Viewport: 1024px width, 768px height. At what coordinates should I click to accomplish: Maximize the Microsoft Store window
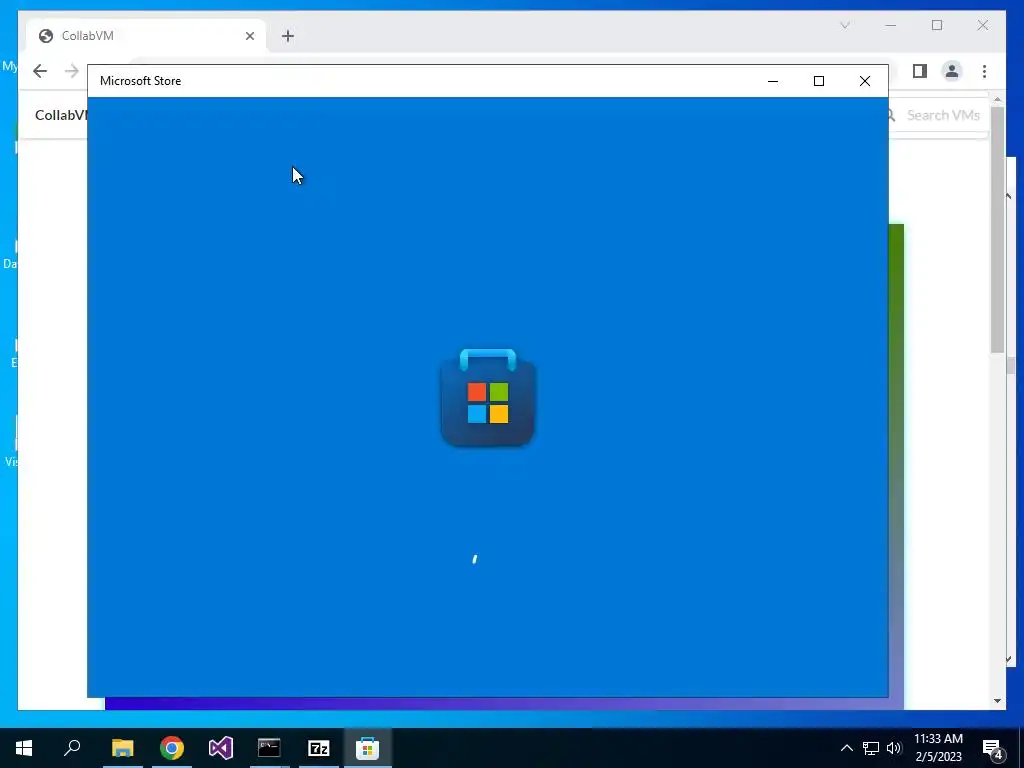click(819, 81)
